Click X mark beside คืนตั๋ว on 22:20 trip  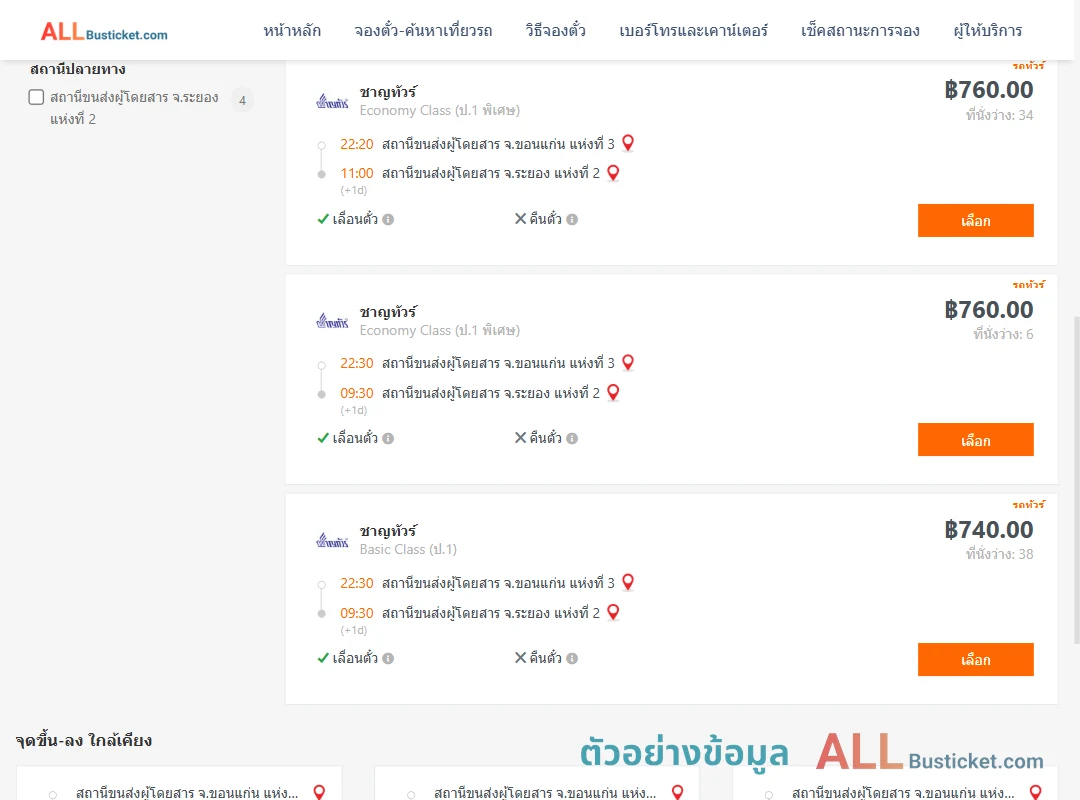[x=520, y=218]
